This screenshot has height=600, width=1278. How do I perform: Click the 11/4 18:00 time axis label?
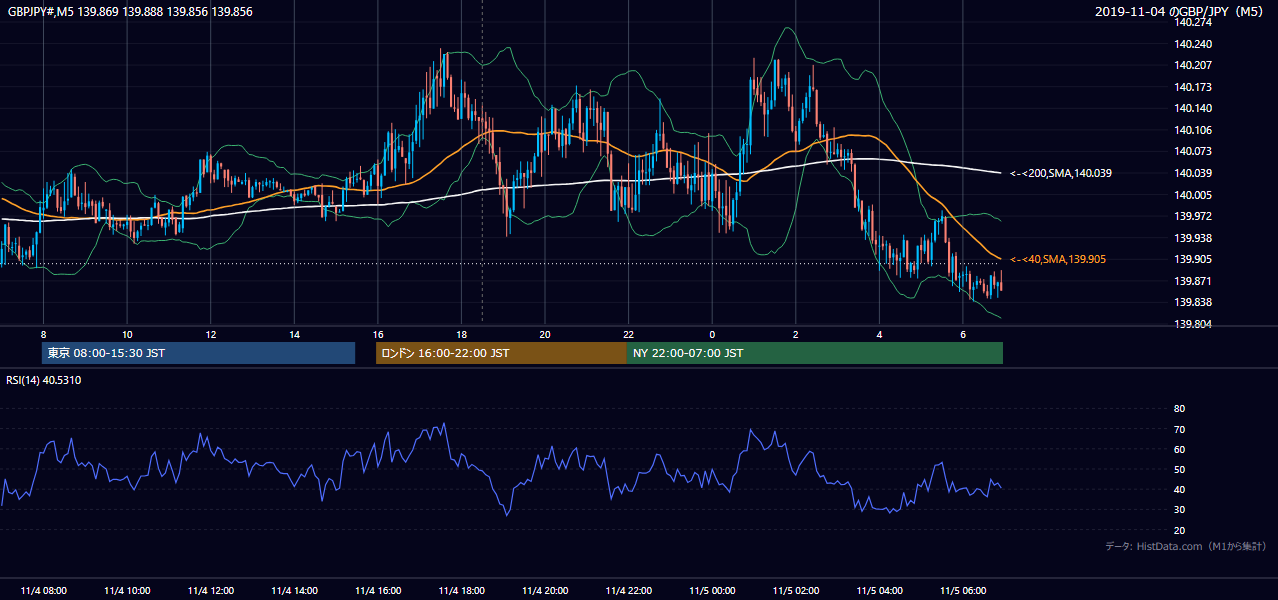pyautogui.click(x=461, y=590)
